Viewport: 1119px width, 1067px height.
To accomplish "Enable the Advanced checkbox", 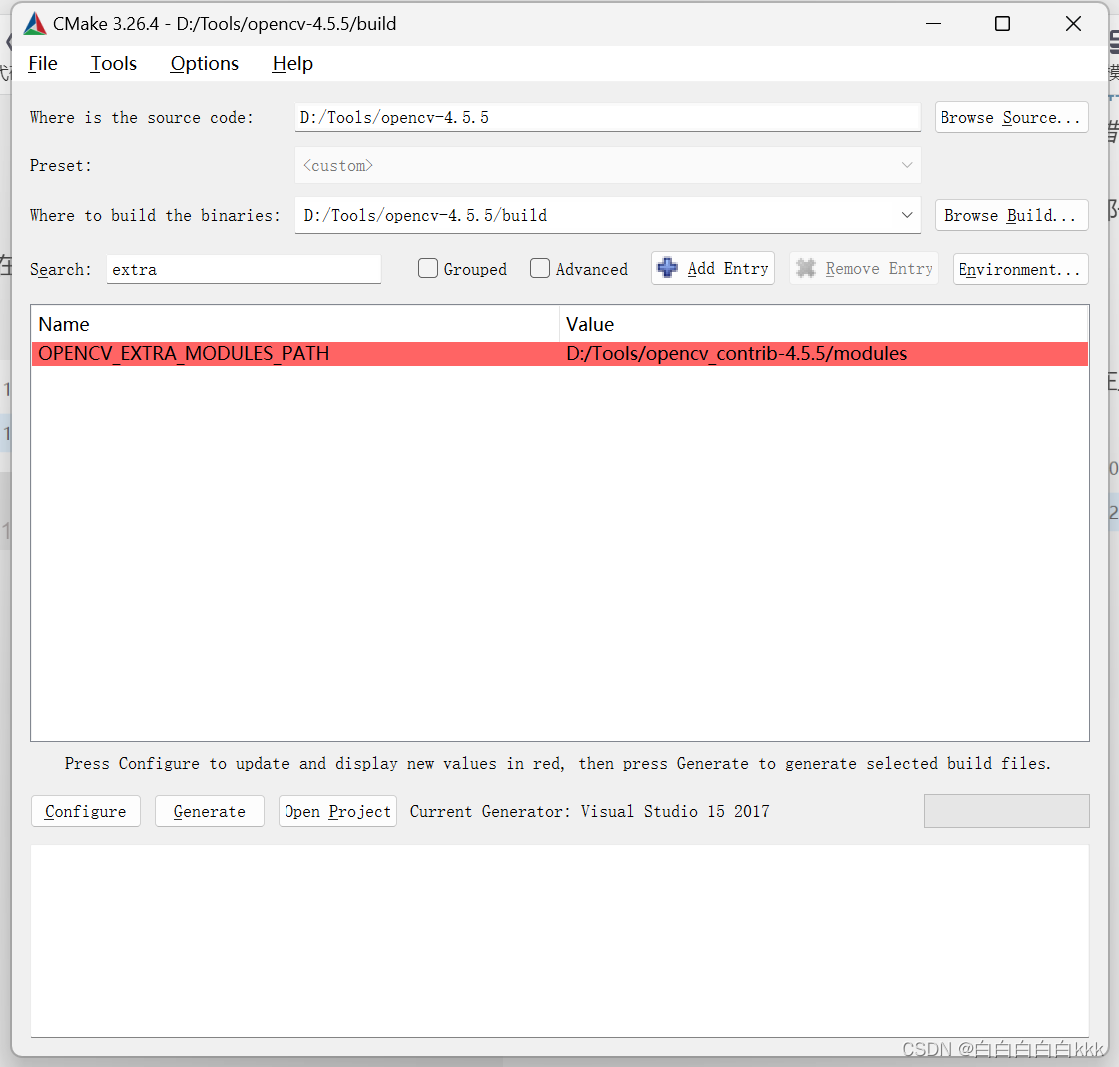I will [x=540, y=268].
